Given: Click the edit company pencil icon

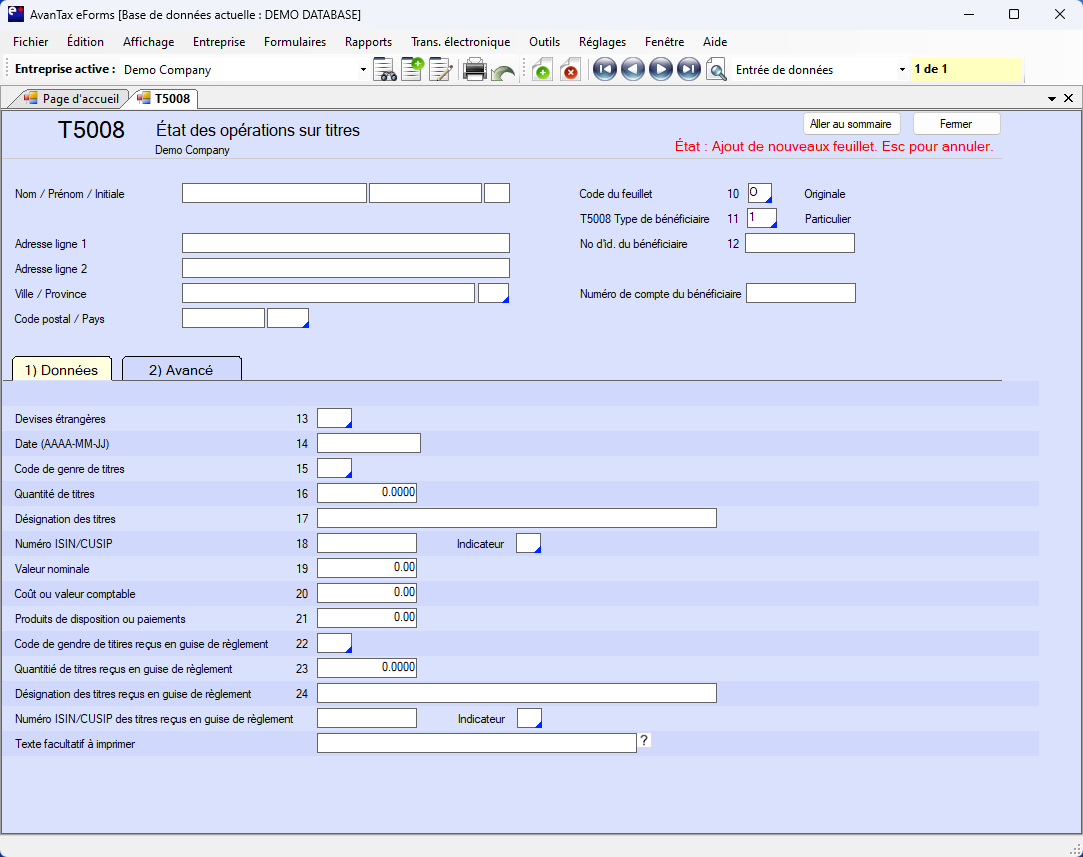Looking at the screenshot, I should (440, 70).
